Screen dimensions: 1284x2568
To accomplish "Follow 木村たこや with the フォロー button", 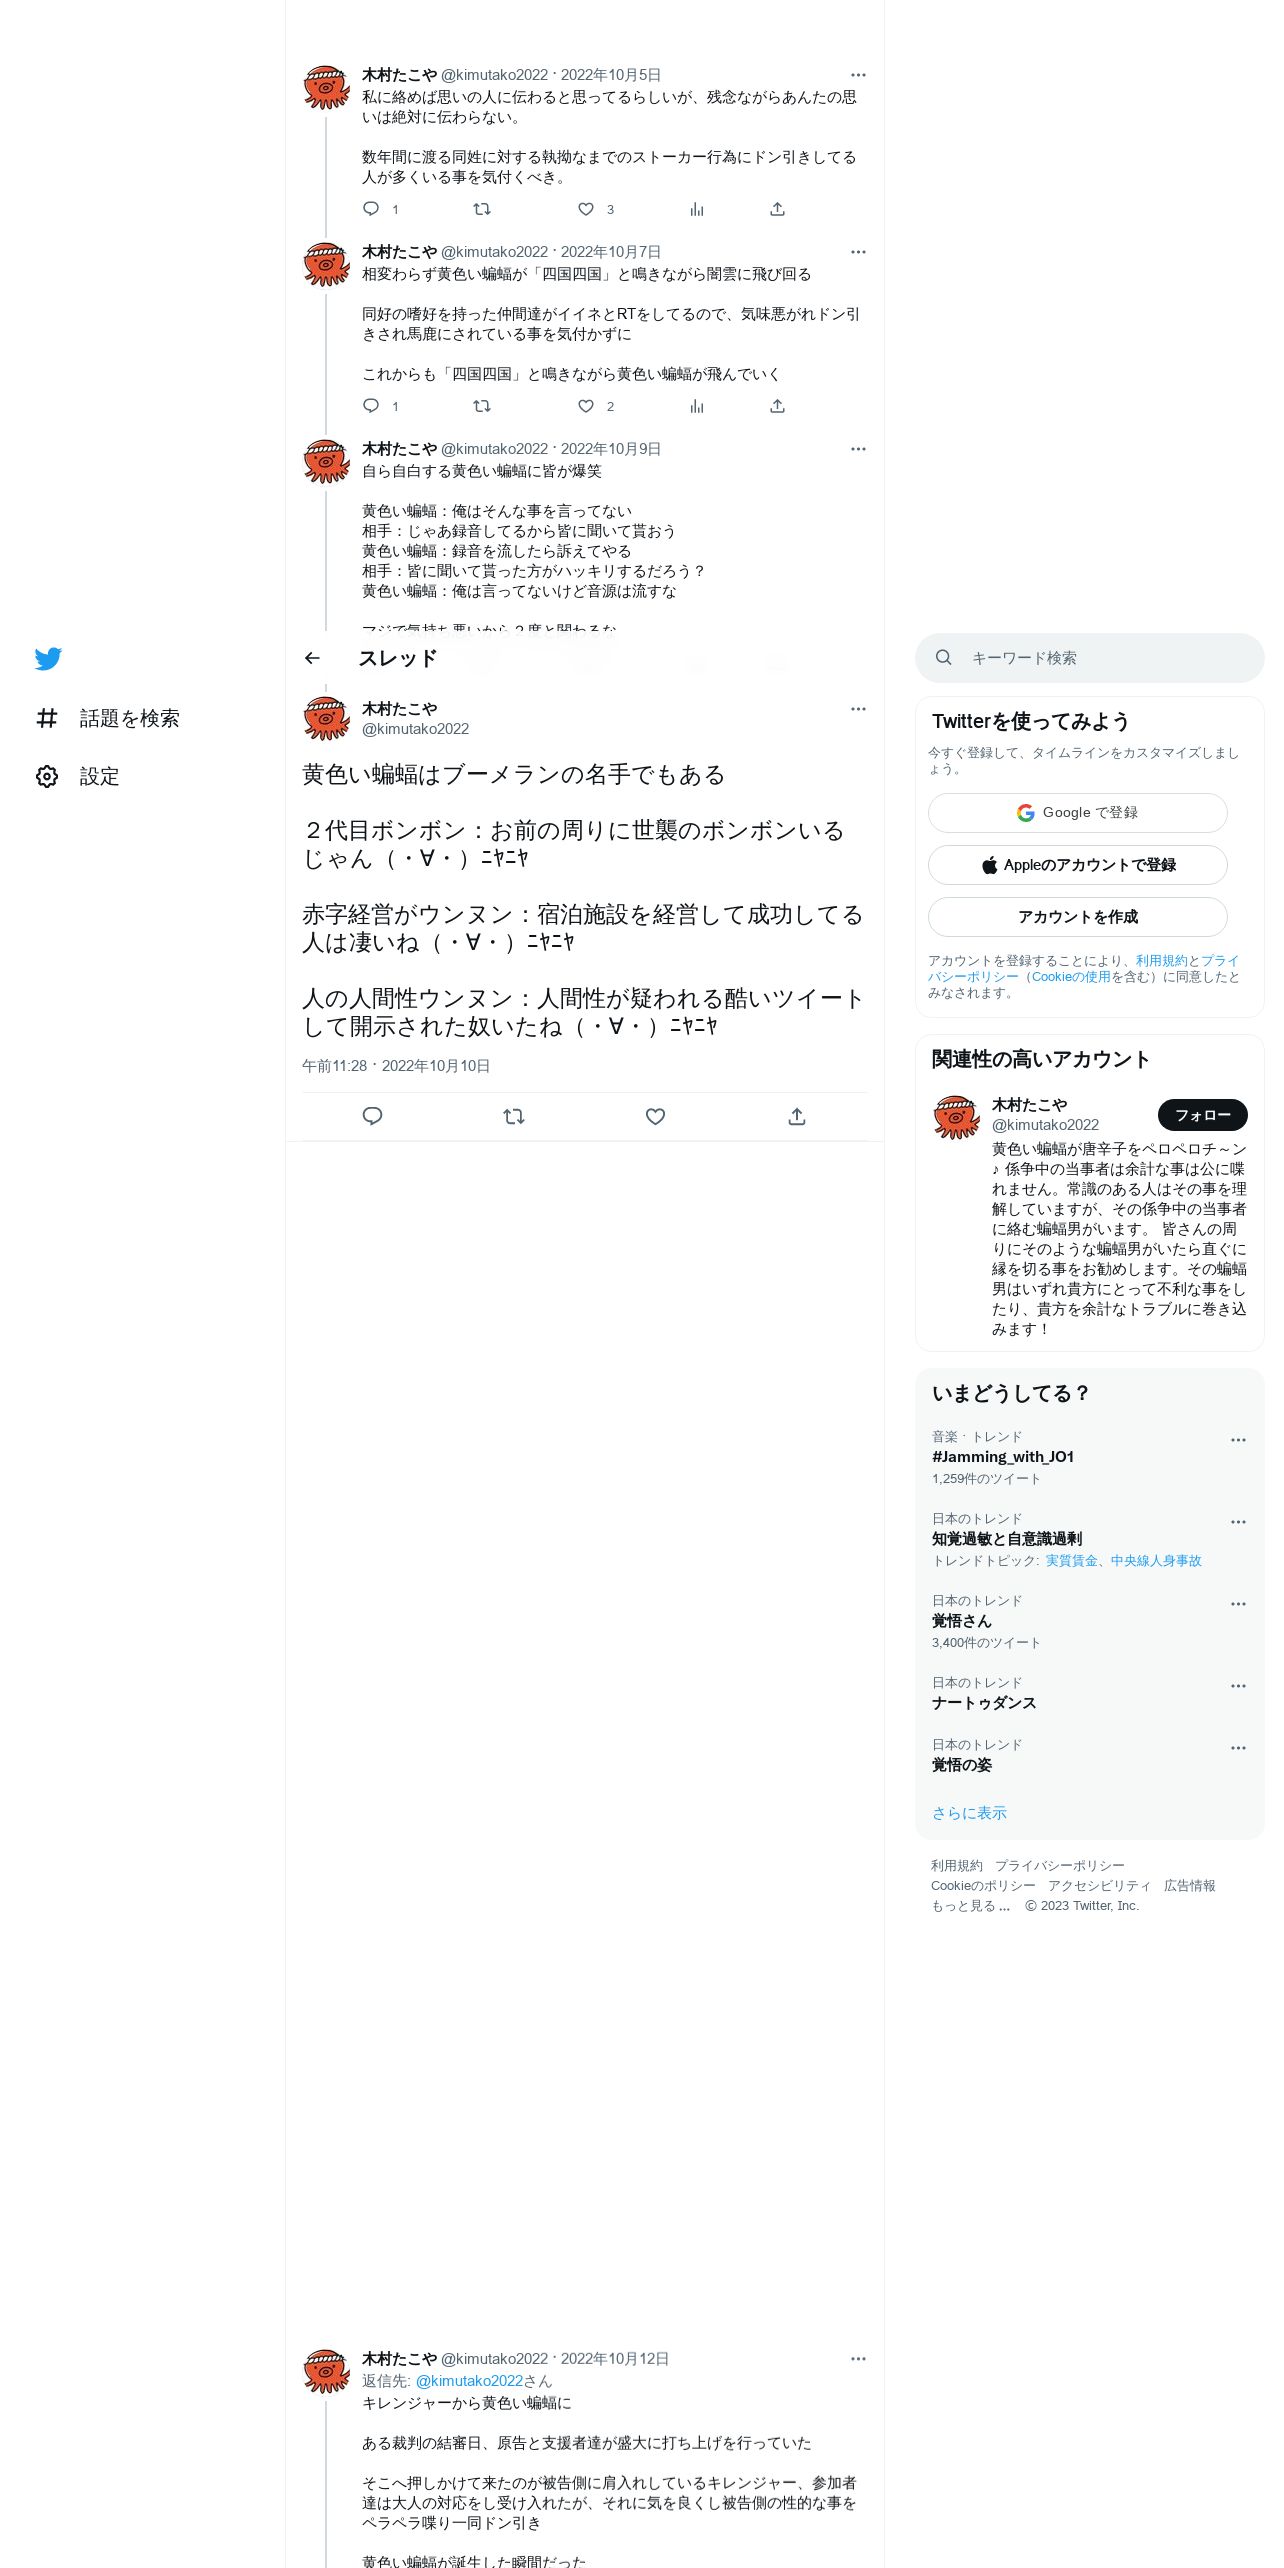I will pyautogui.click(x=1203, y=1115).
